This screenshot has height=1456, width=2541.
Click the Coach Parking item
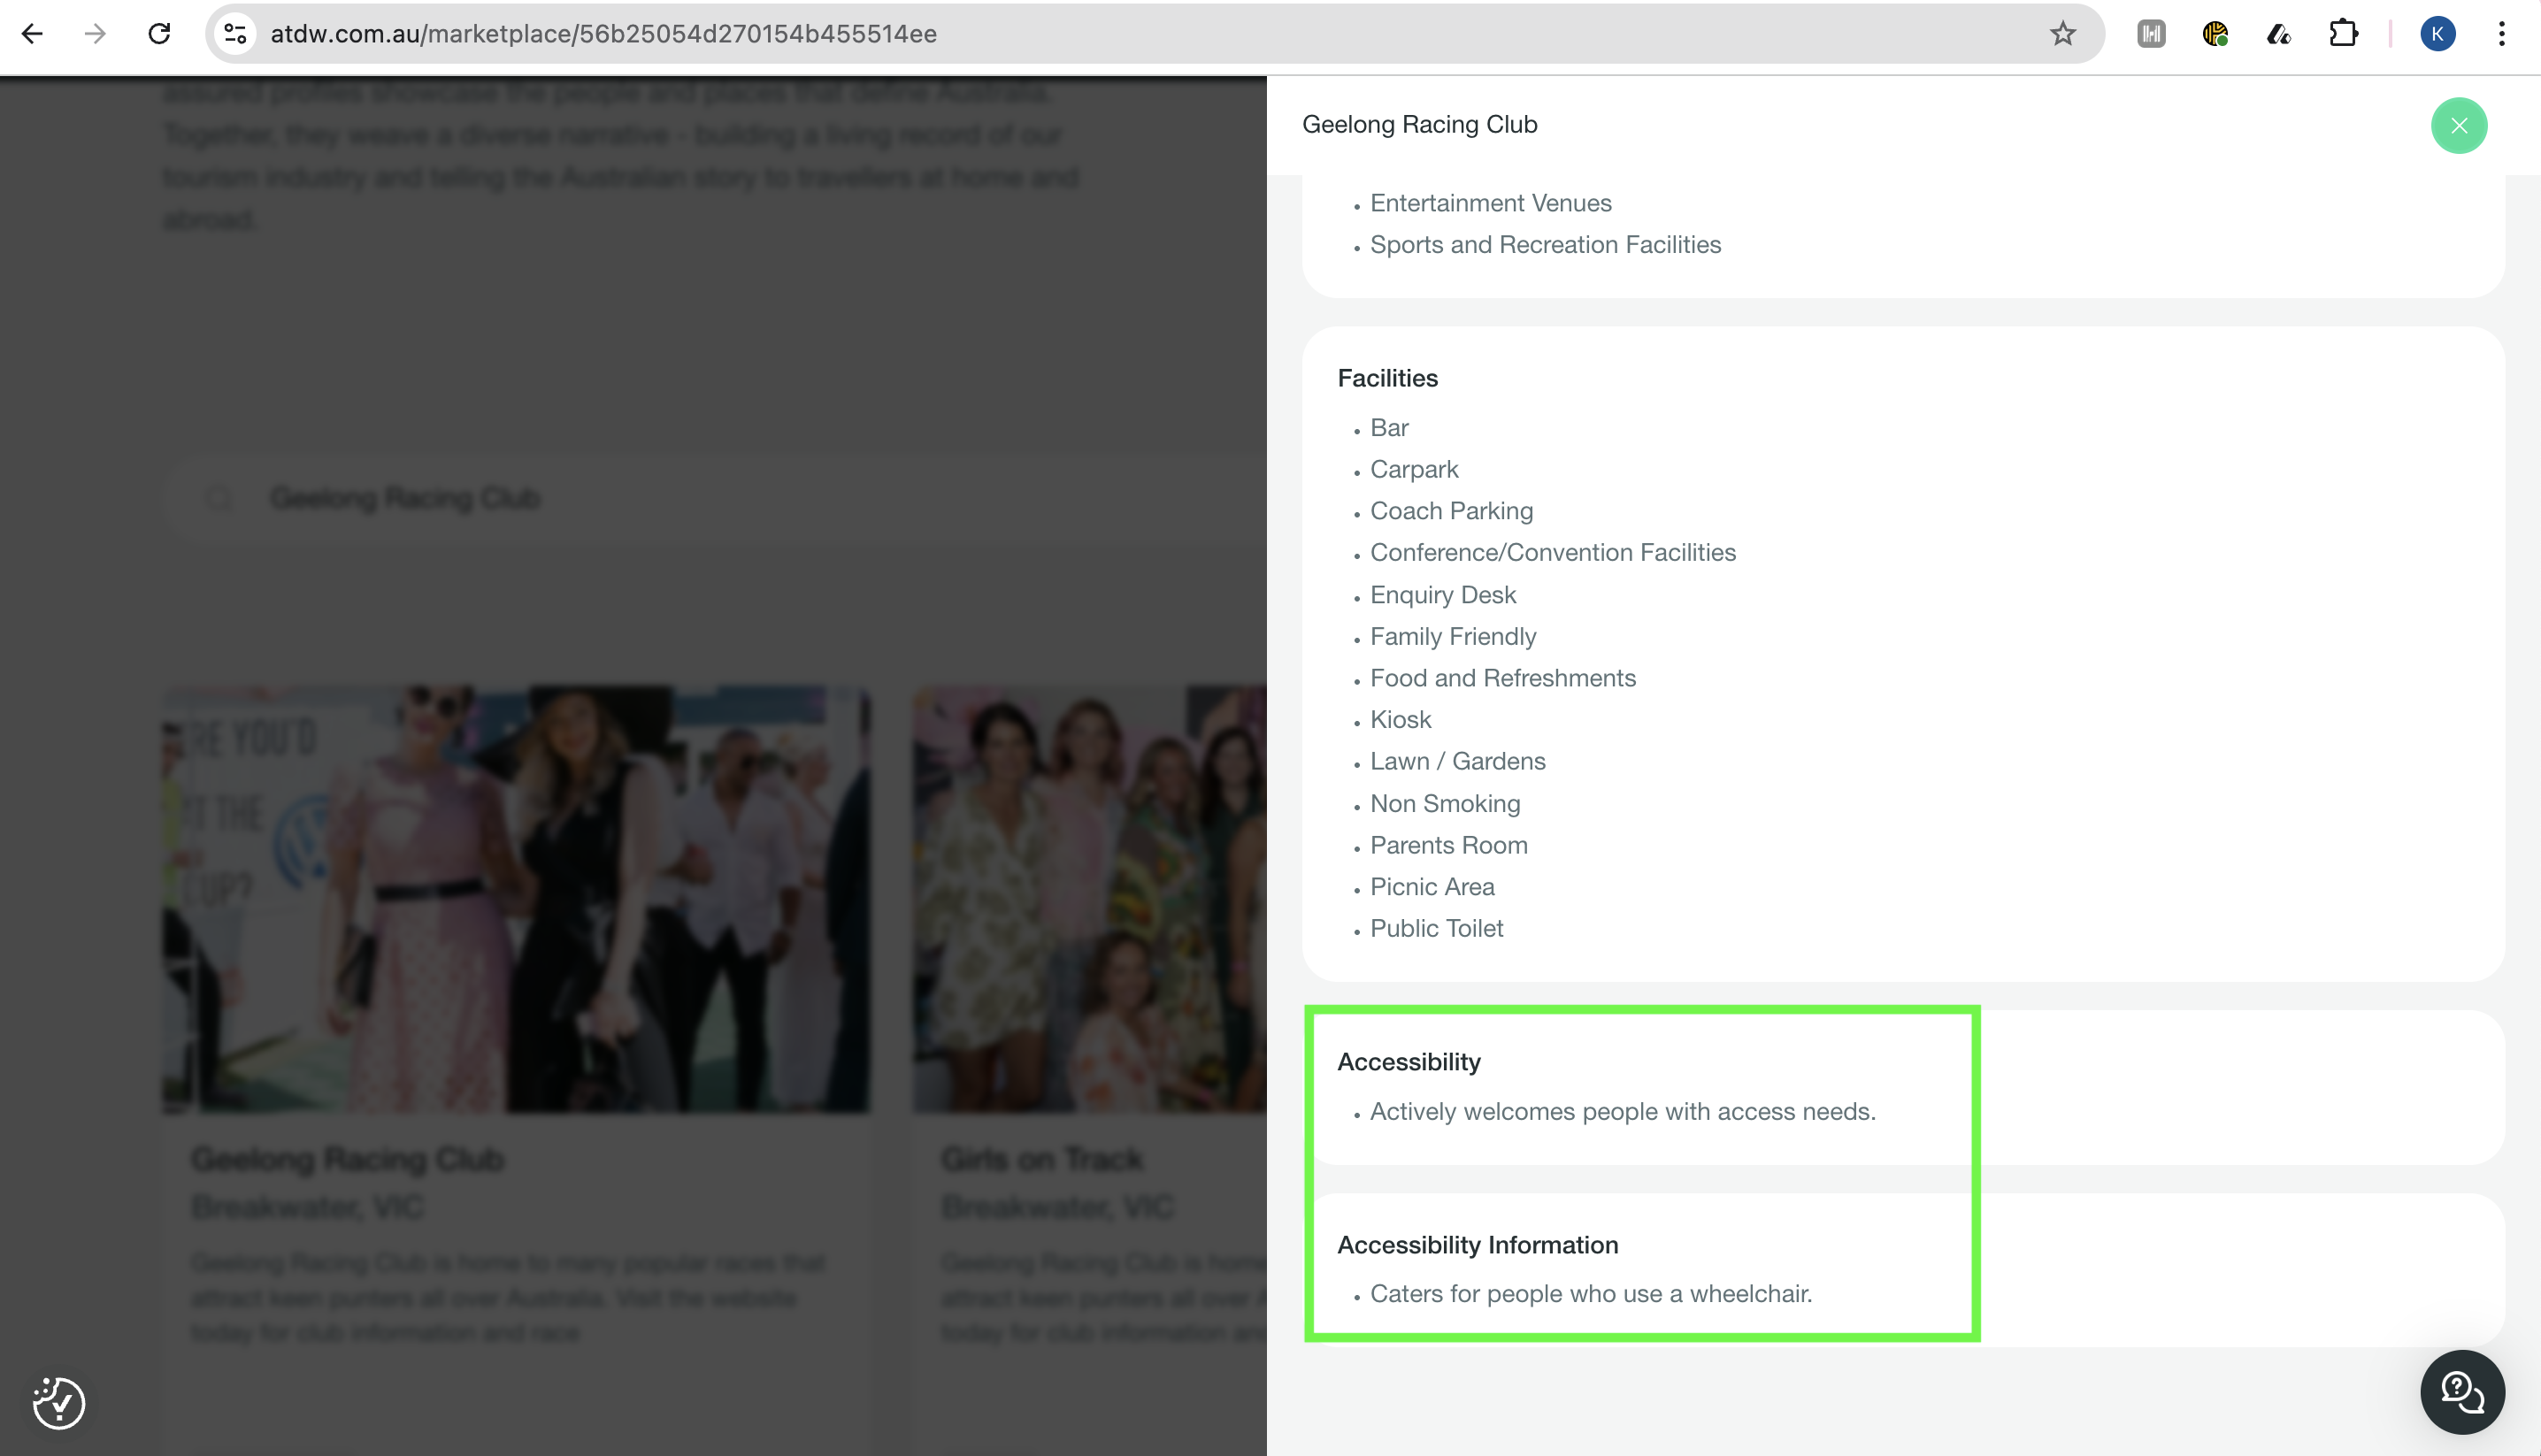click(1451, 511)
